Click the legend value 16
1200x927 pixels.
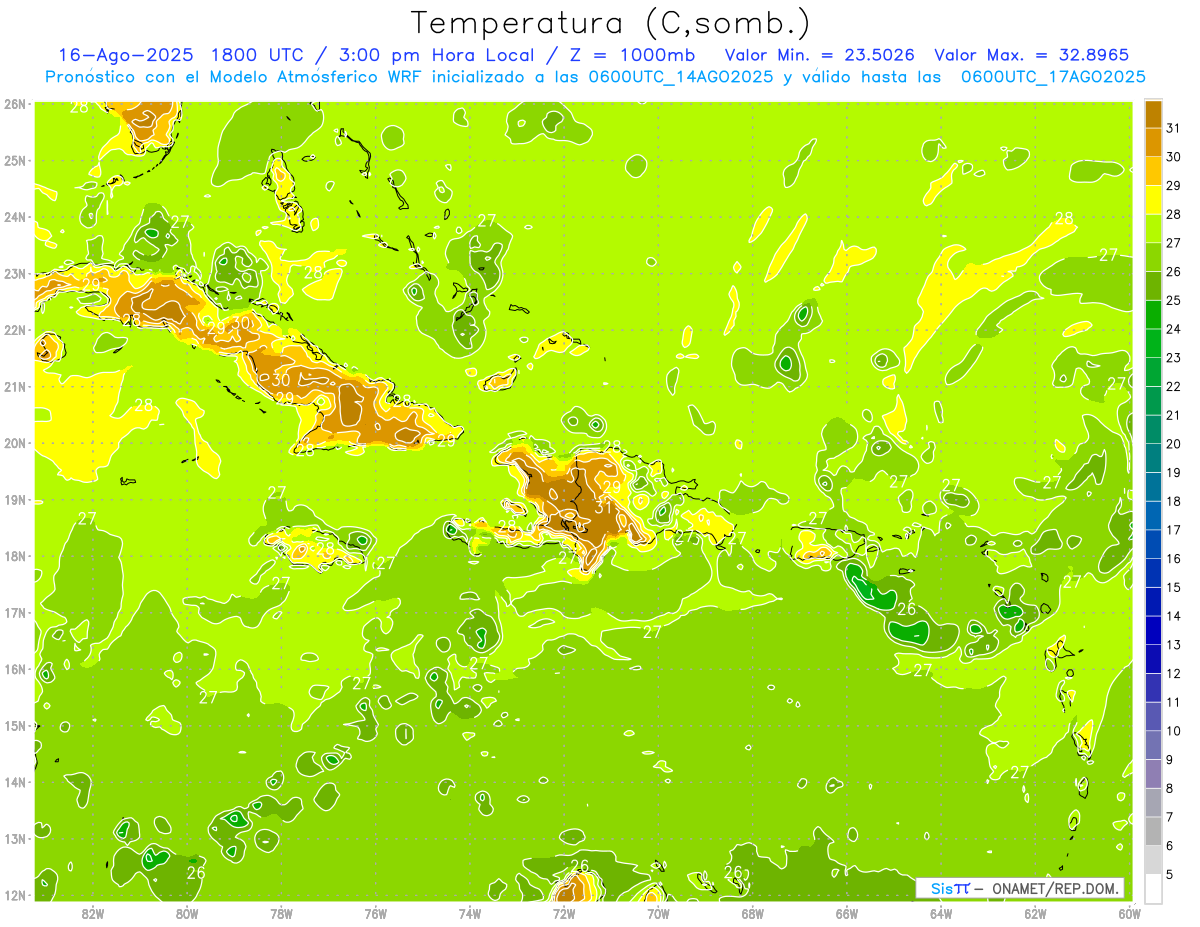point(1174,558)
